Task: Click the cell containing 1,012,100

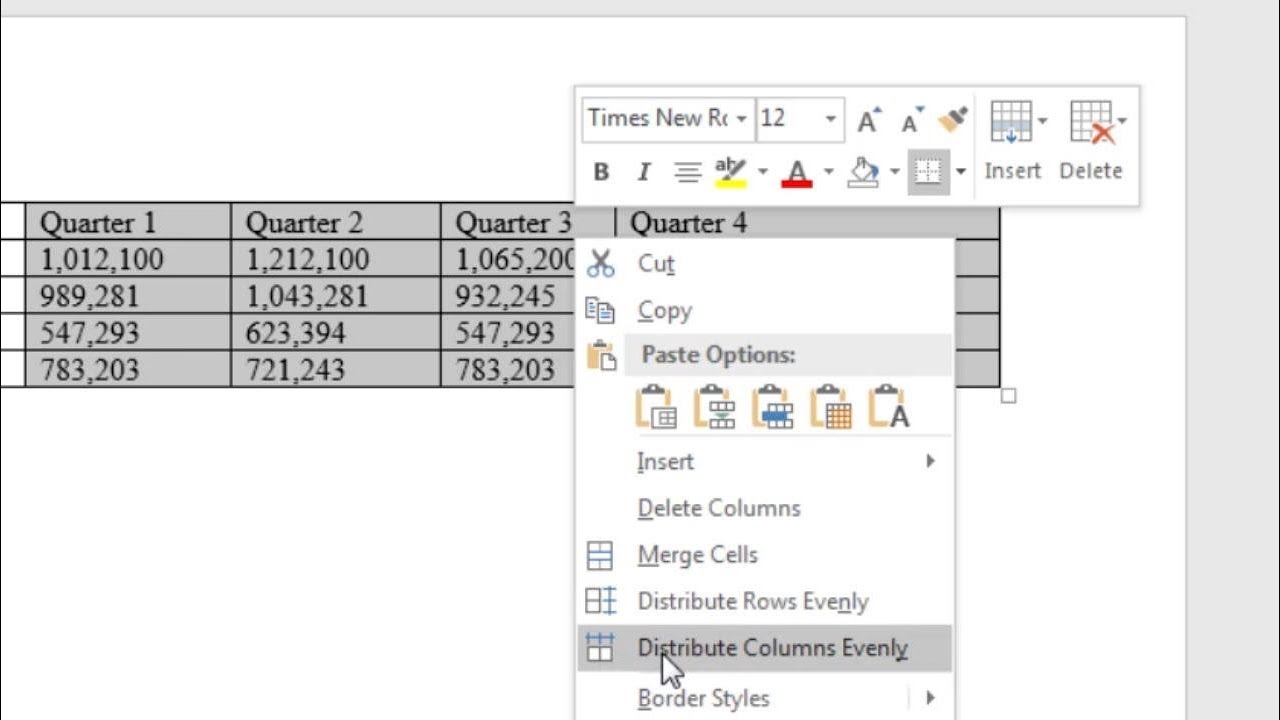Action: pos(128,259)
